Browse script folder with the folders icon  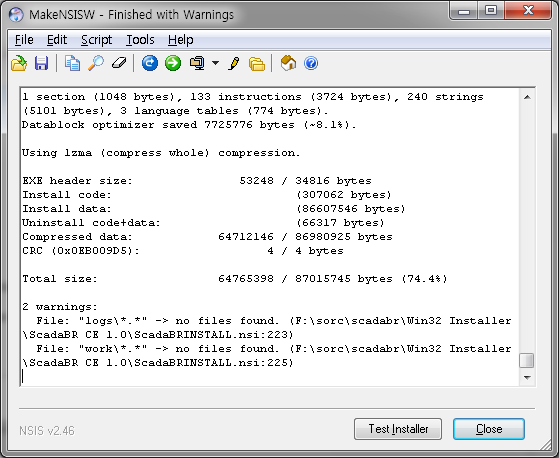257,64
